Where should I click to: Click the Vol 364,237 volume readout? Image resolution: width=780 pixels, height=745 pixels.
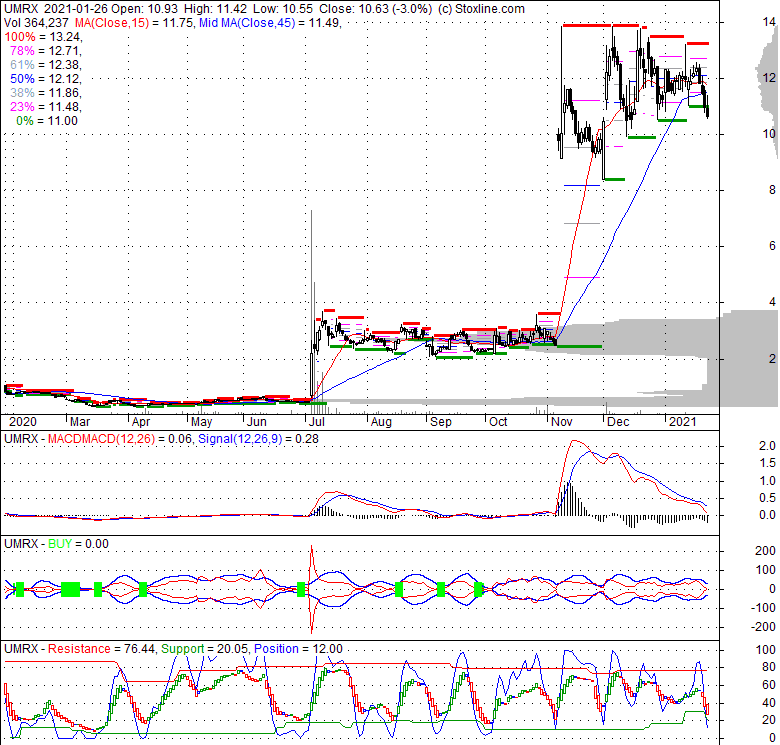(36, 23)
